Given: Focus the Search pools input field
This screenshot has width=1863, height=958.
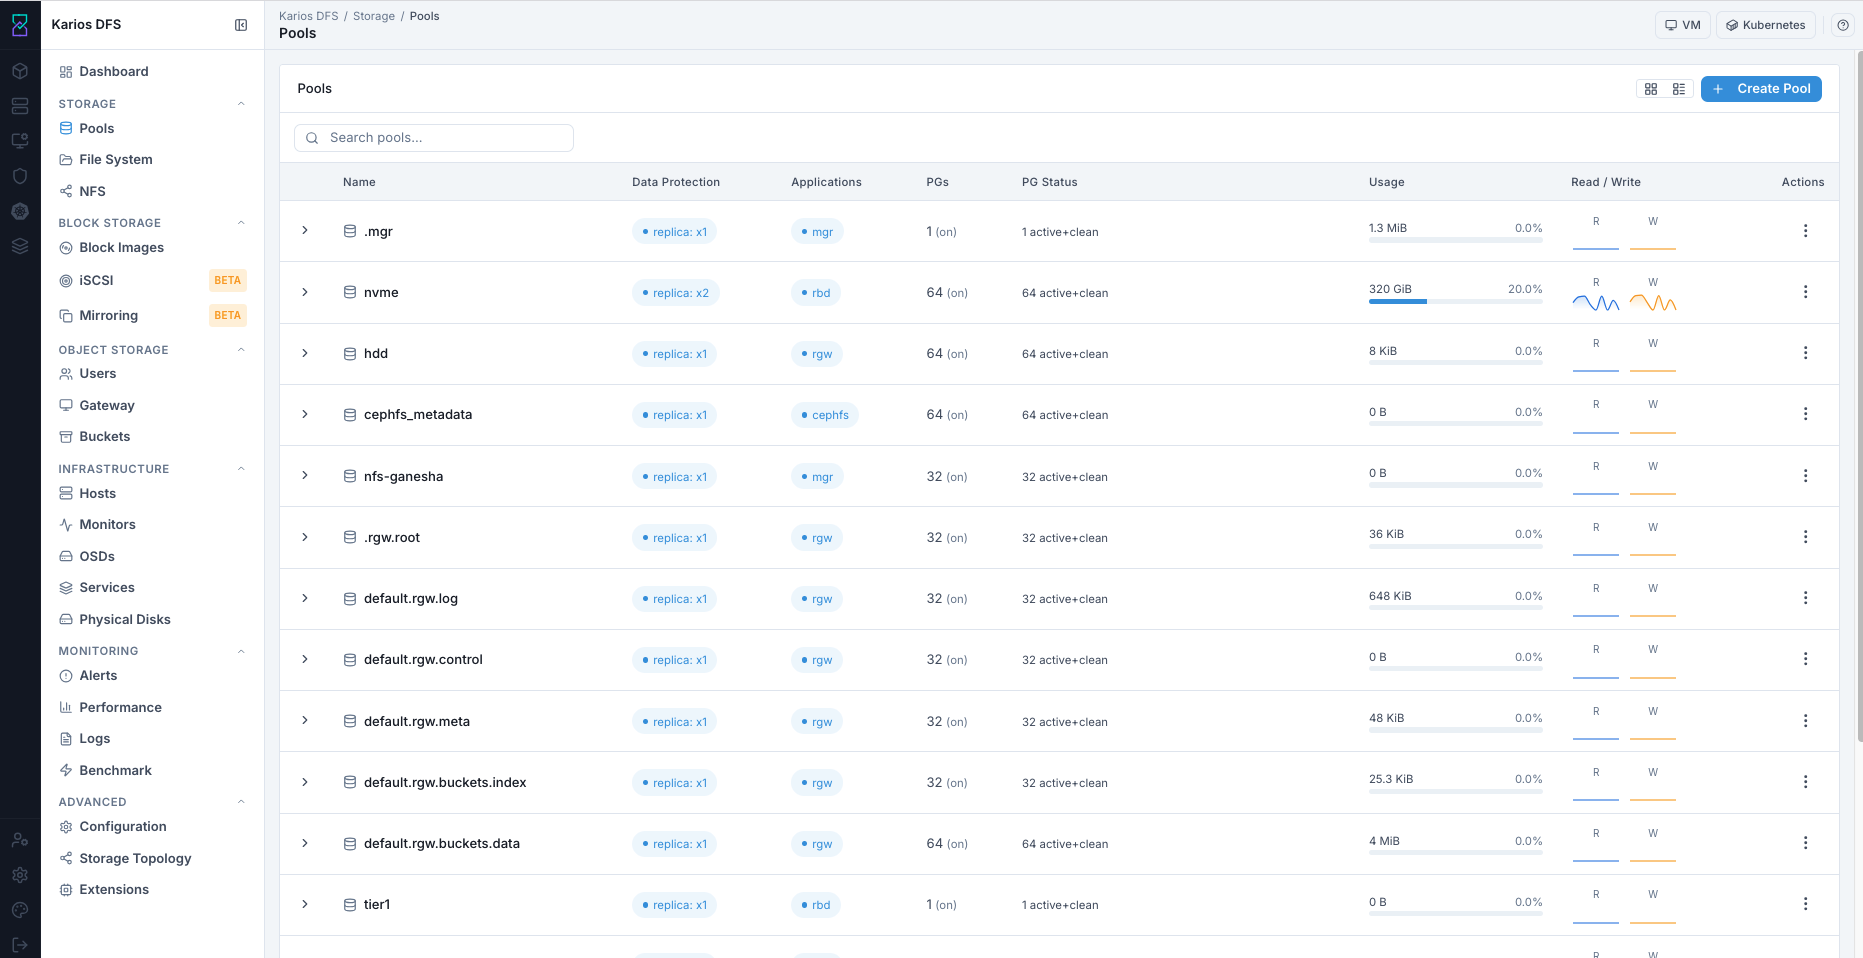Looking at the screenshot, I should [434, 138].
